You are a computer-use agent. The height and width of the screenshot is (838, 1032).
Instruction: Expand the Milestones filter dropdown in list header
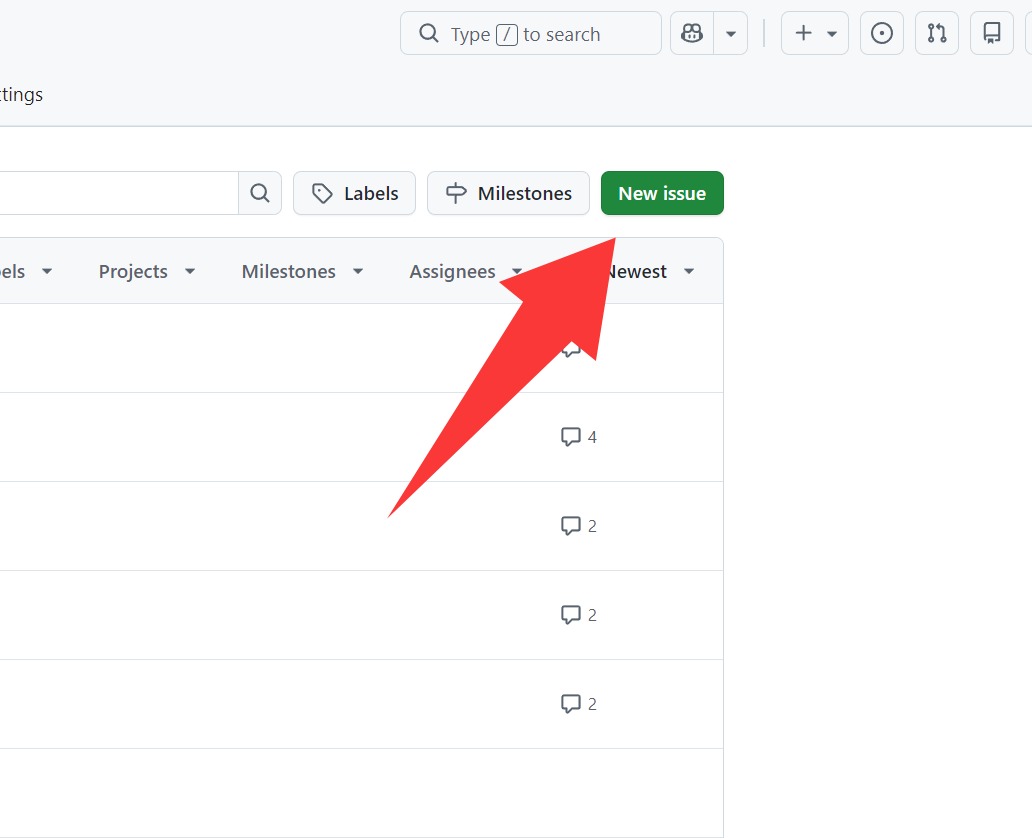pyautogui.click(x=302, y=272)
